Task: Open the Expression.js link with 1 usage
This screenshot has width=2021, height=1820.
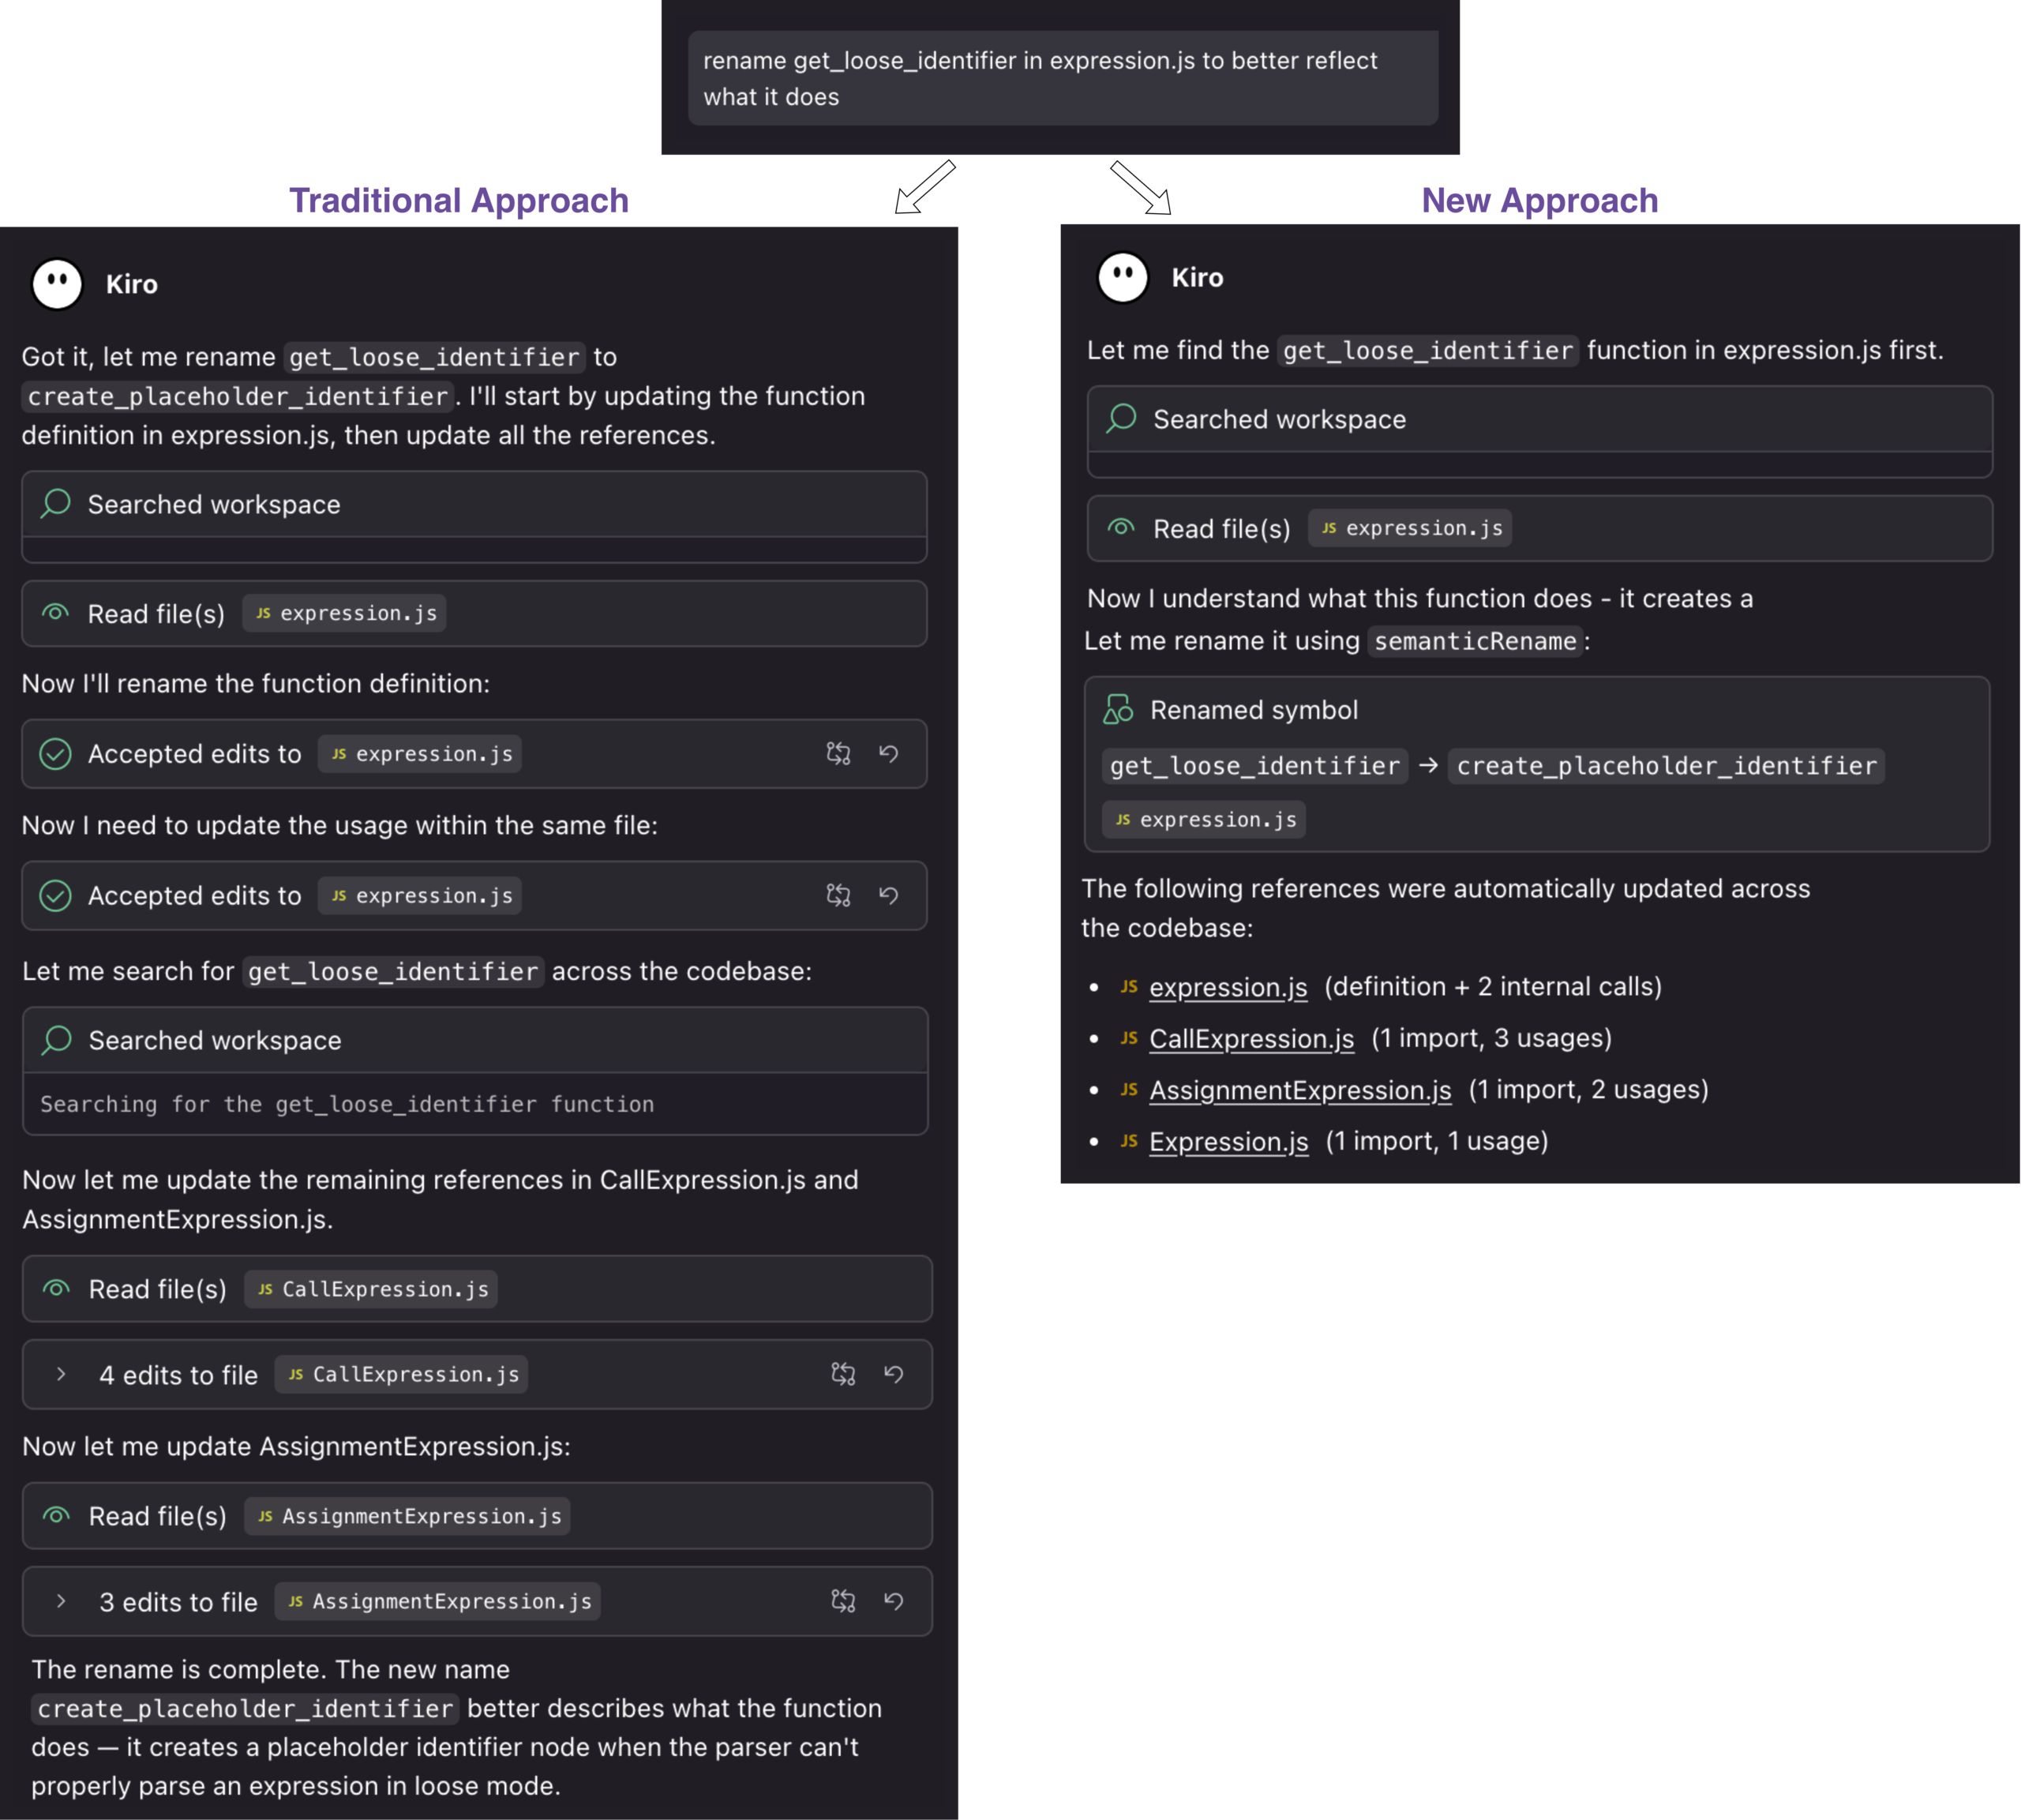Action: tap(1228, 1141)
